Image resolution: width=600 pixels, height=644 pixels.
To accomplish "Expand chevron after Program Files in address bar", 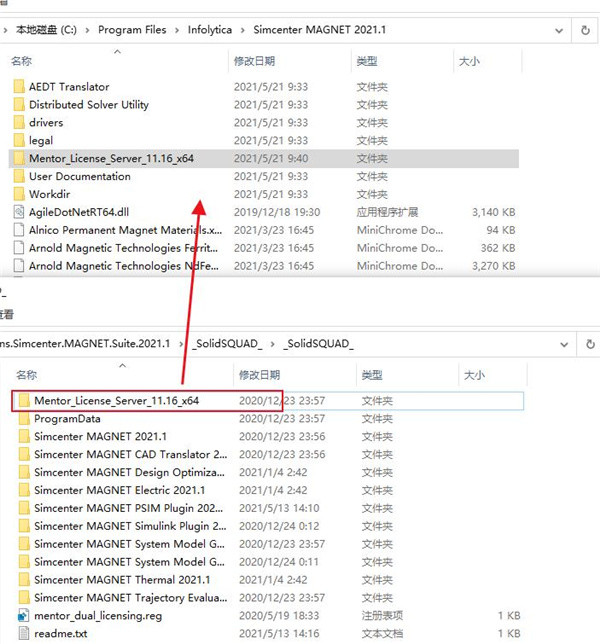I will (177, 30).
